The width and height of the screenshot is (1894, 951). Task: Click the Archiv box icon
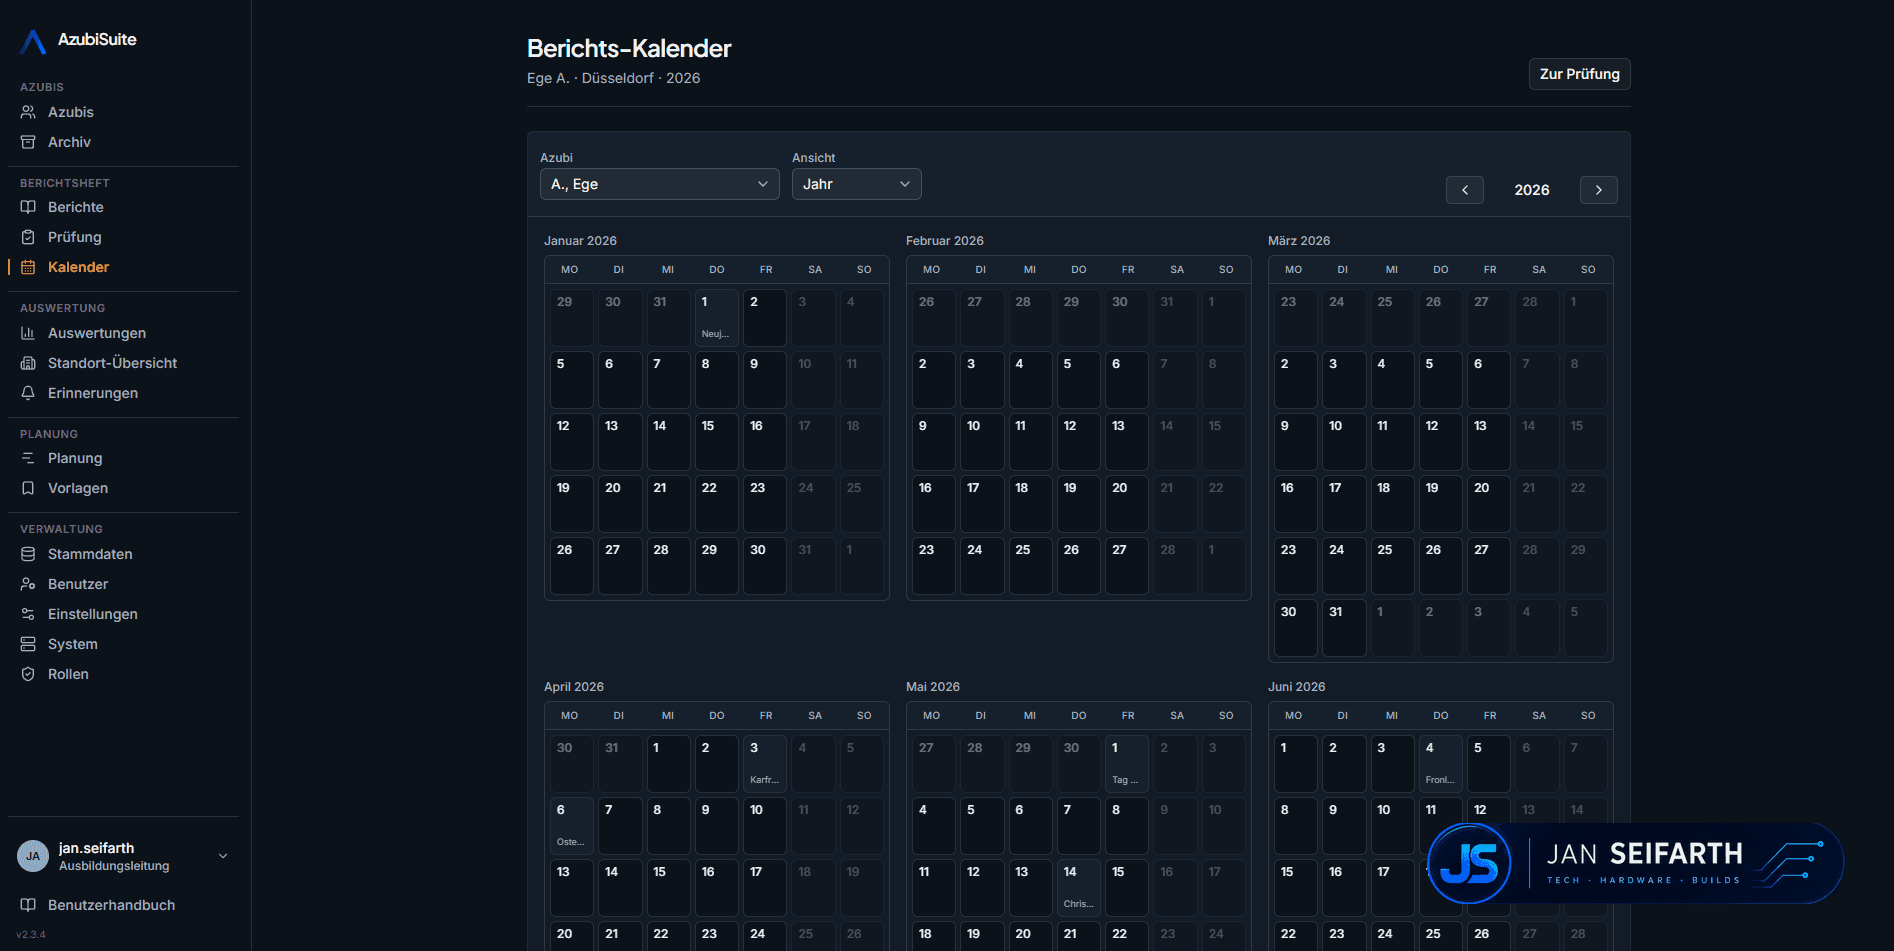click(x=28, y=142)
